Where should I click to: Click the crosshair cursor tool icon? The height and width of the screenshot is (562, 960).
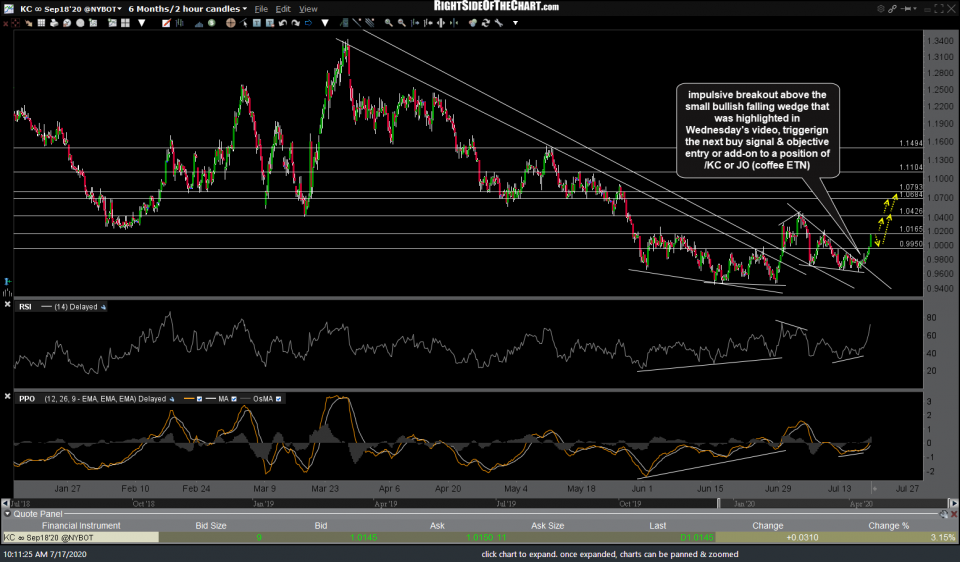[x=347, y=9]
